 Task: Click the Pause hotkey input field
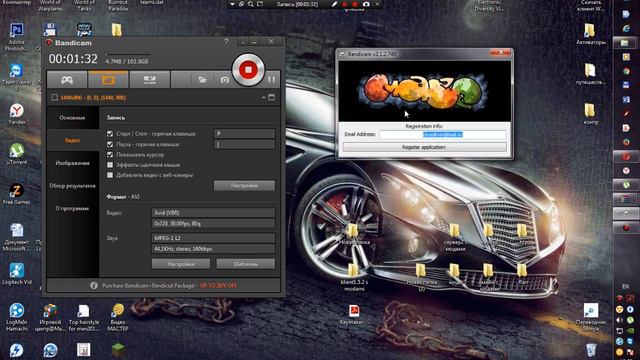click(244, 144)
